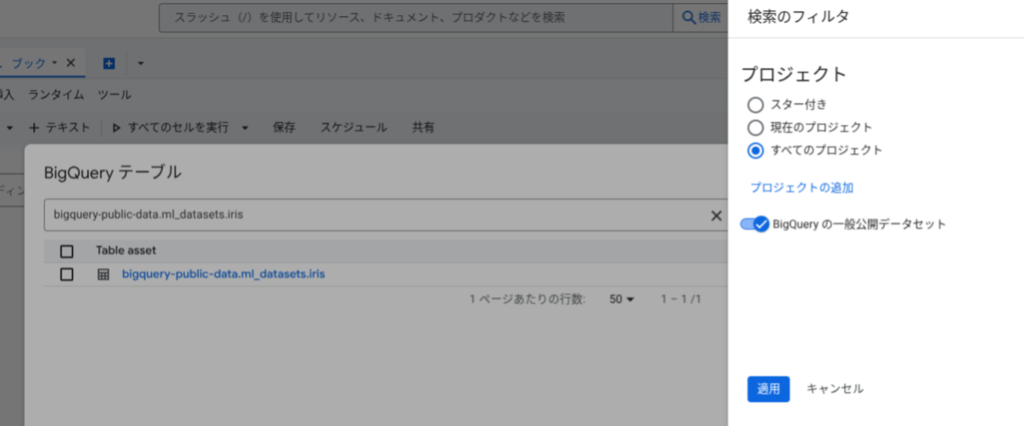This screenshot has width=1024, height=426.
Task: Expand the run-all cells dropdown arrow
Action: pyautogui.click(x=246, y=127)
